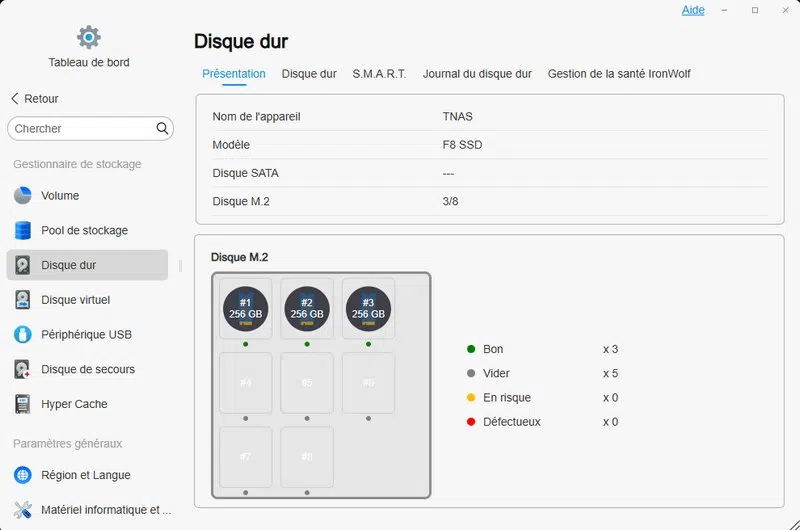Click the Nom de l'appareil label
800x530 pixels.
(257, 116)
